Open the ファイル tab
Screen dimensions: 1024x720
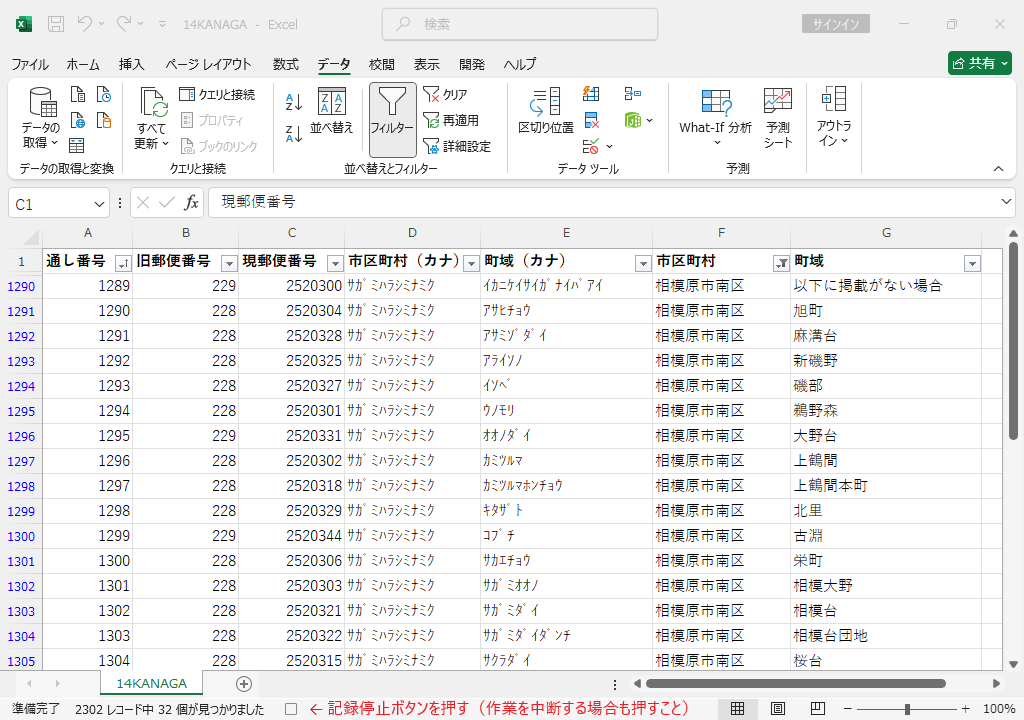tap(30, 64)
